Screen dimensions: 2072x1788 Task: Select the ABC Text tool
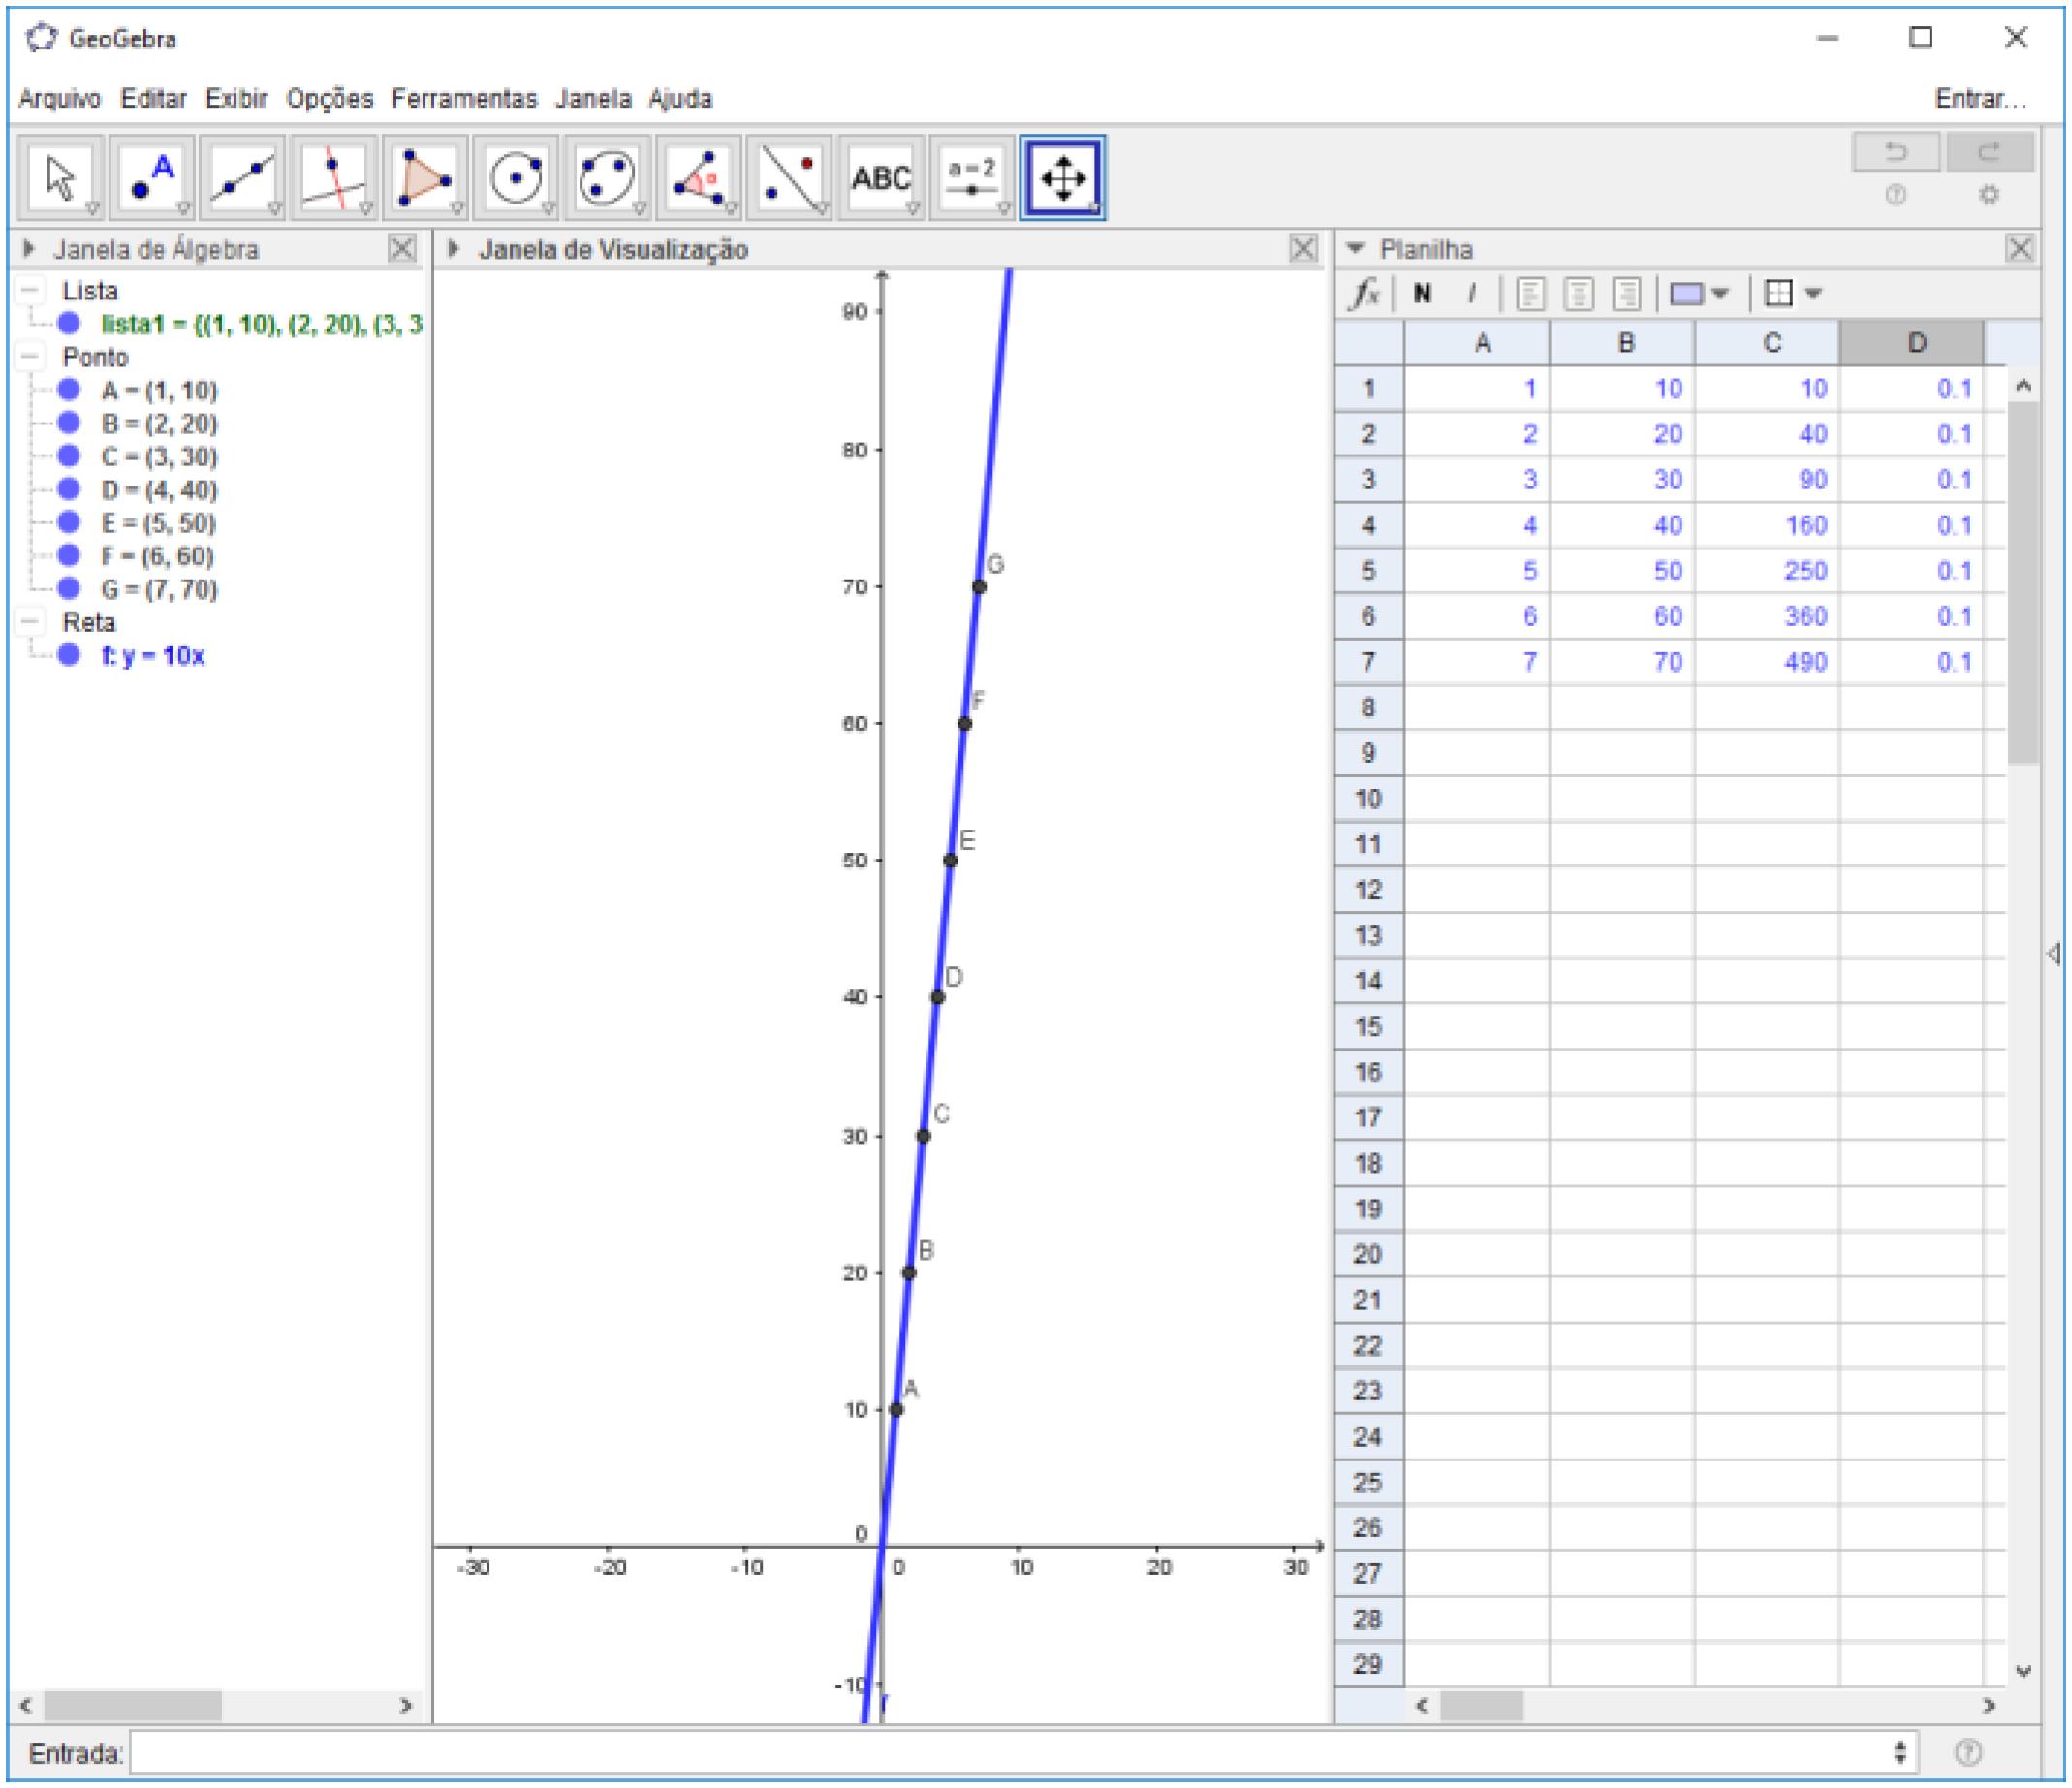coord(880,178)
